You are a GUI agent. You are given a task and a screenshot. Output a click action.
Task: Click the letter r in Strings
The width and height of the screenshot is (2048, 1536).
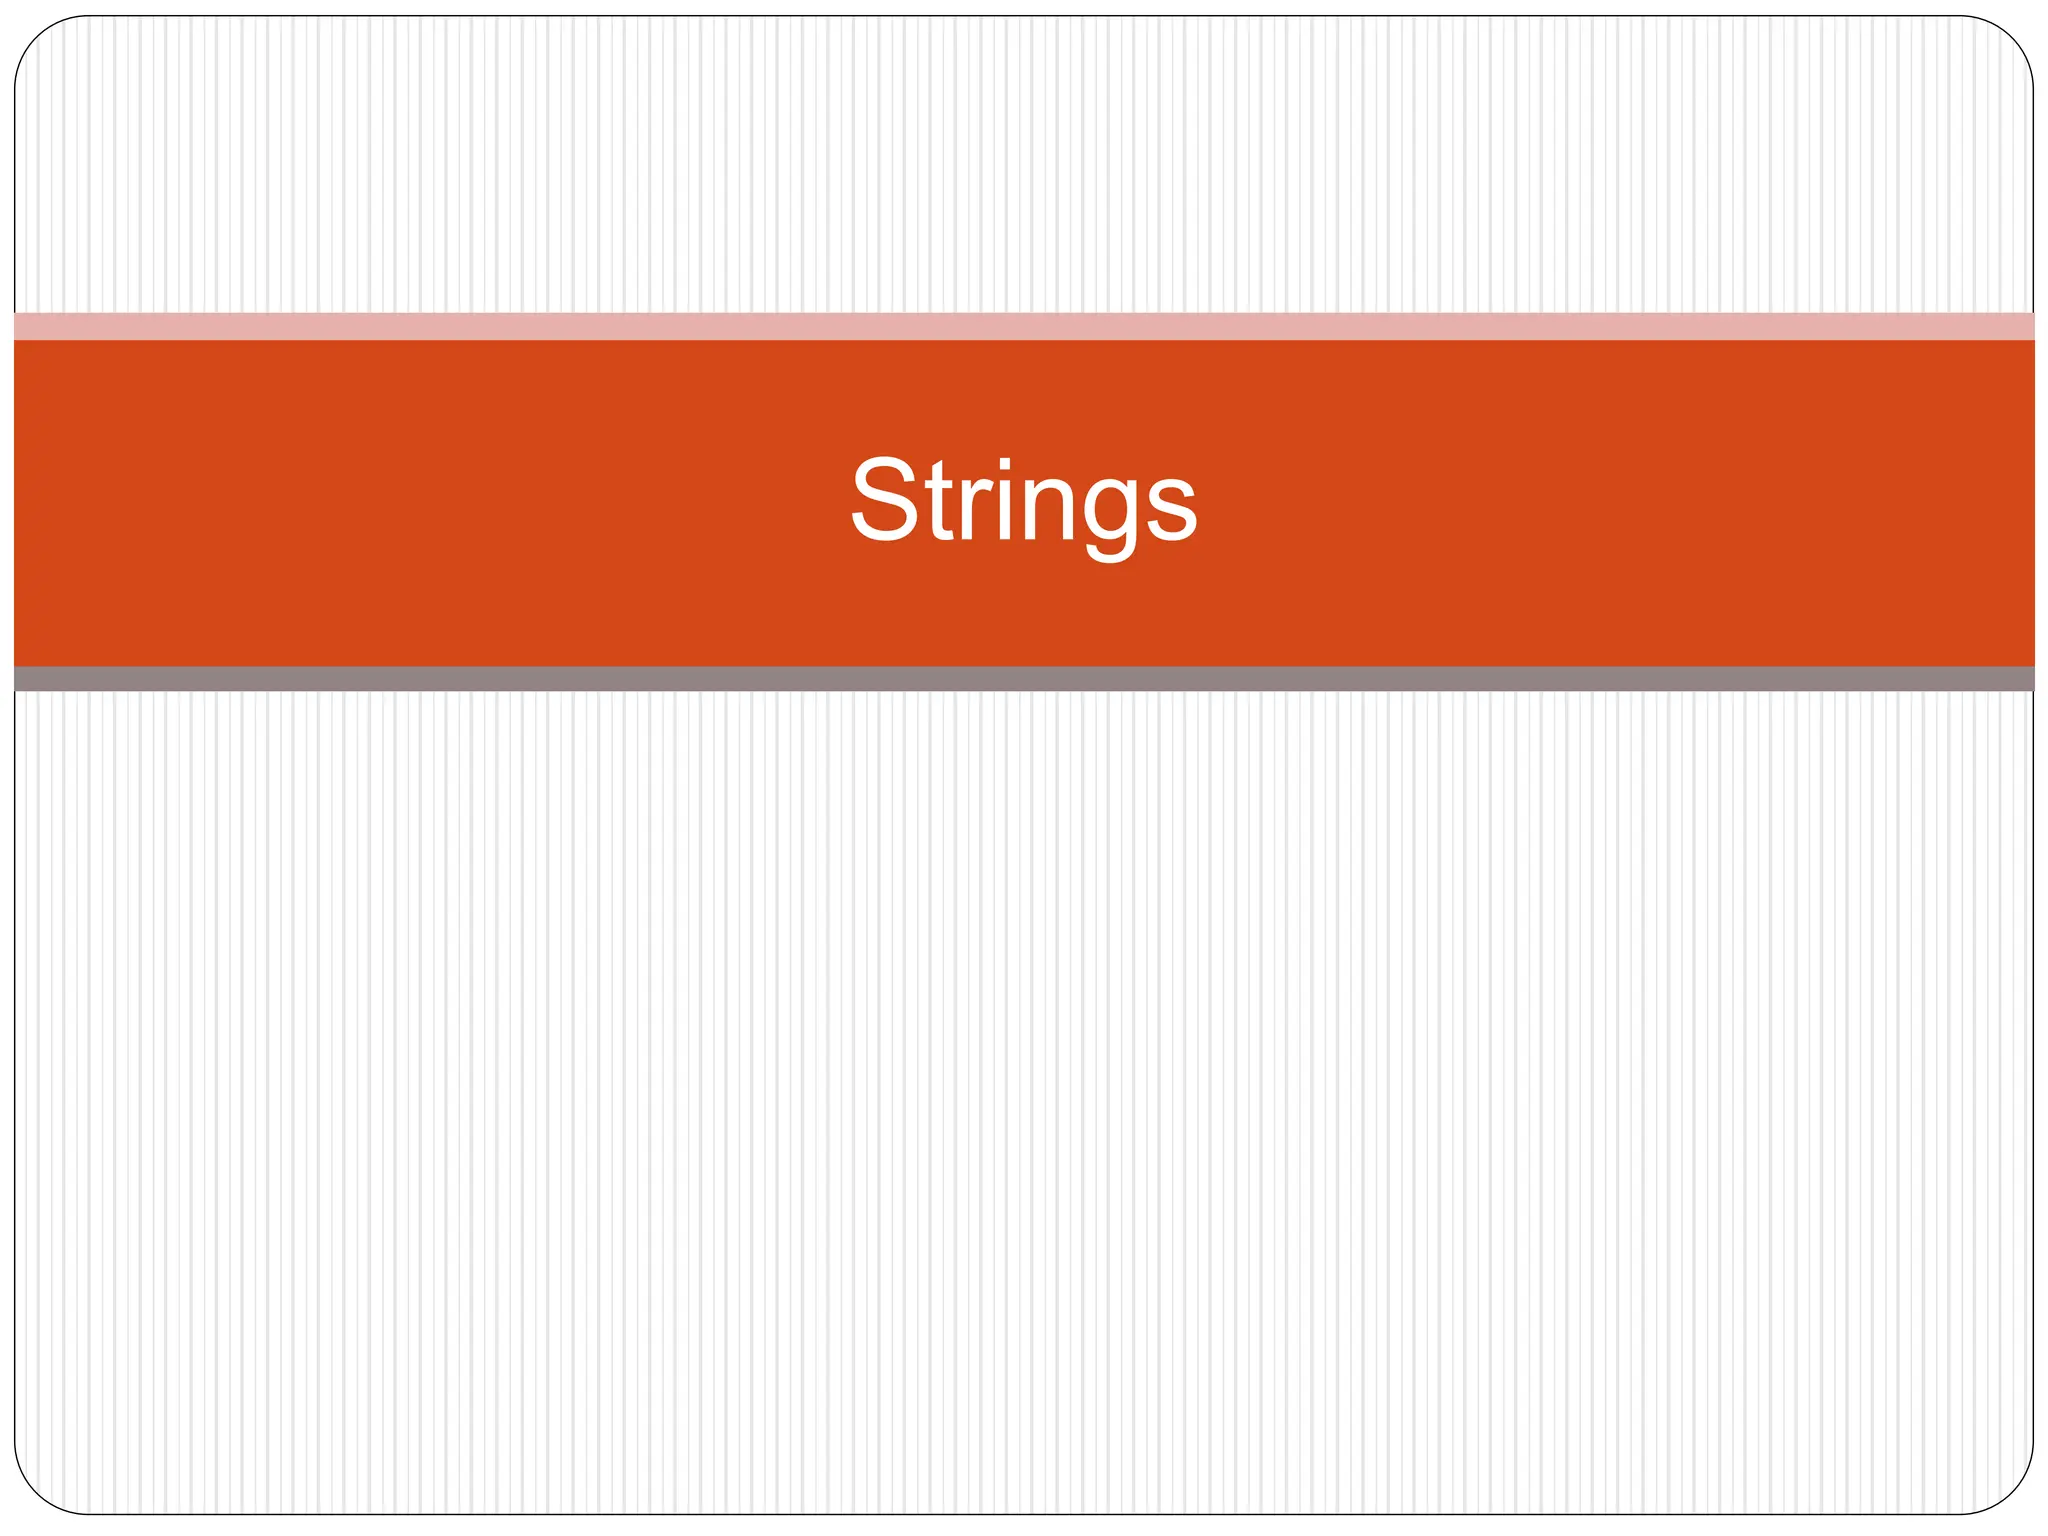(975, 509)
